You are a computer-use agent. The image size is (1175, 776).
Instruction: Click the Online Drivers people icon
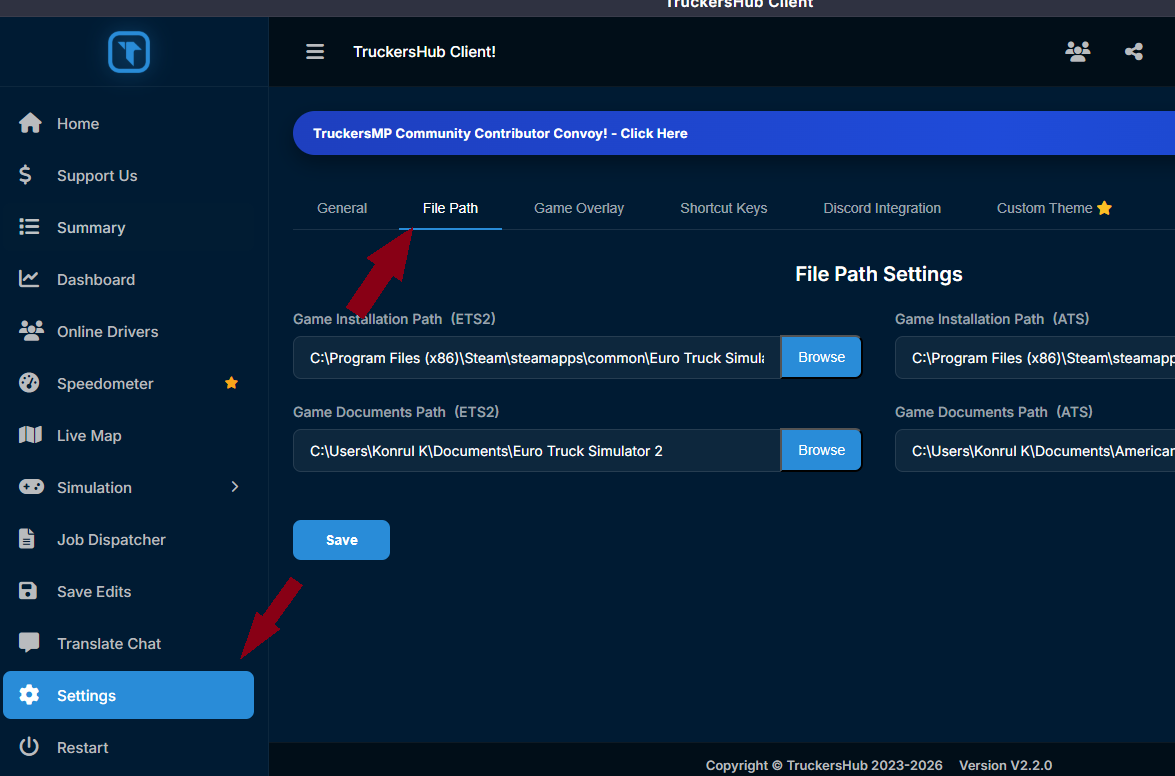[x=31, y=330]
